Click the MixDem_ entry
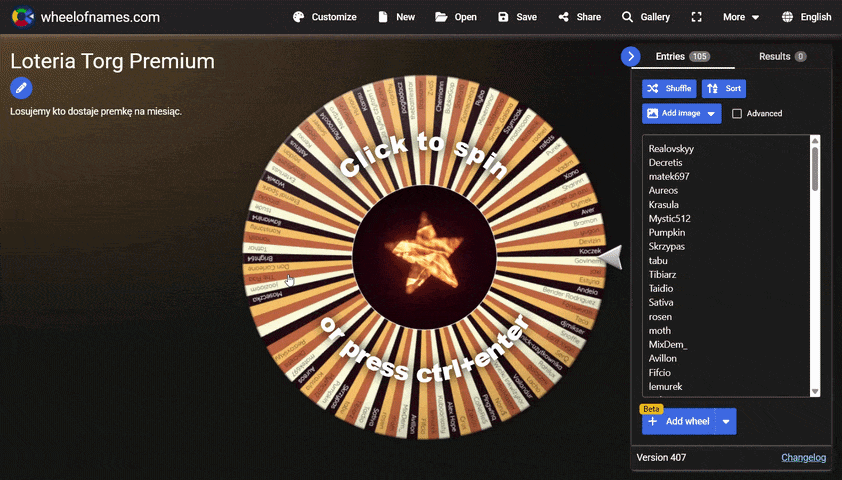The height and width of the screenshot is (480, 842). pos(667,345)
